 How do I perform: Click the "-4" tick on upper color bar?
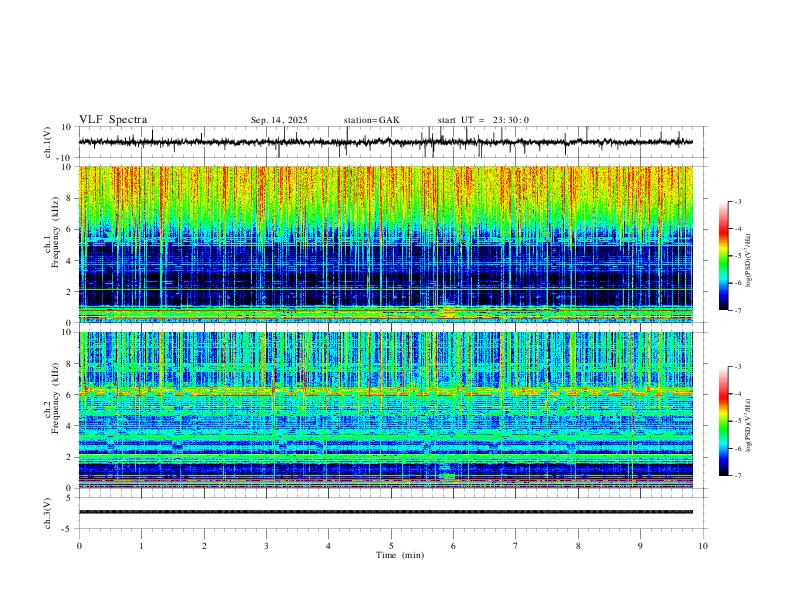tap(737, 229)
